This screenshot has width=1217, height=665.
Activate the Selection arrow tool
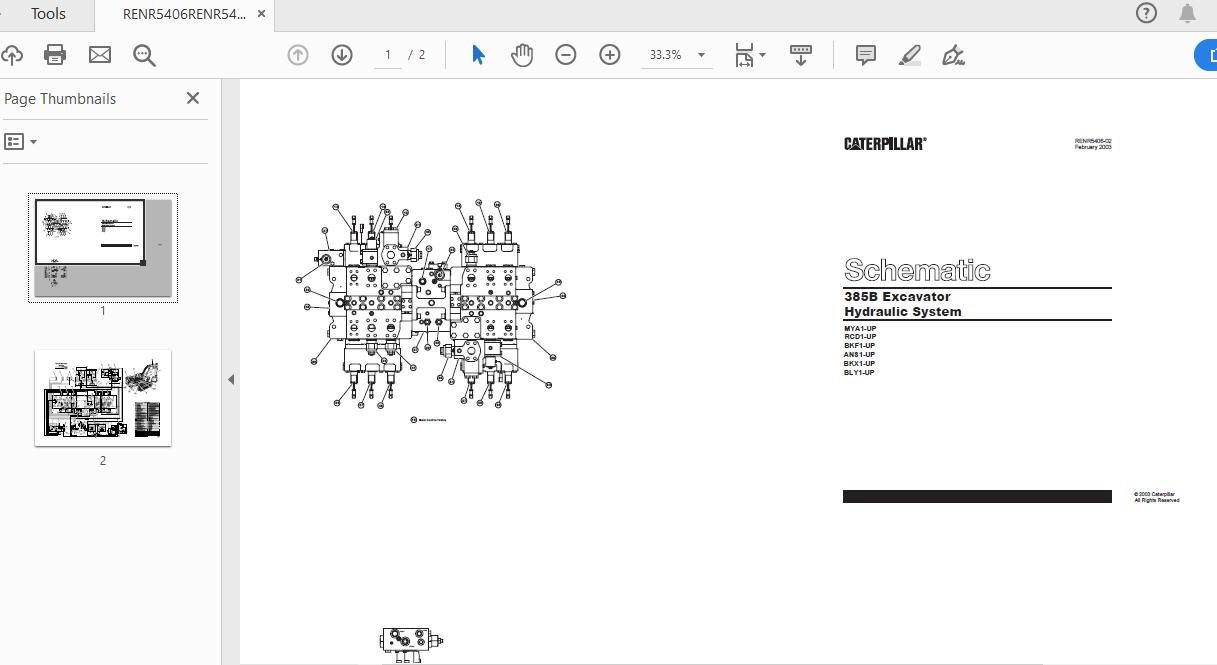(478, 55)
